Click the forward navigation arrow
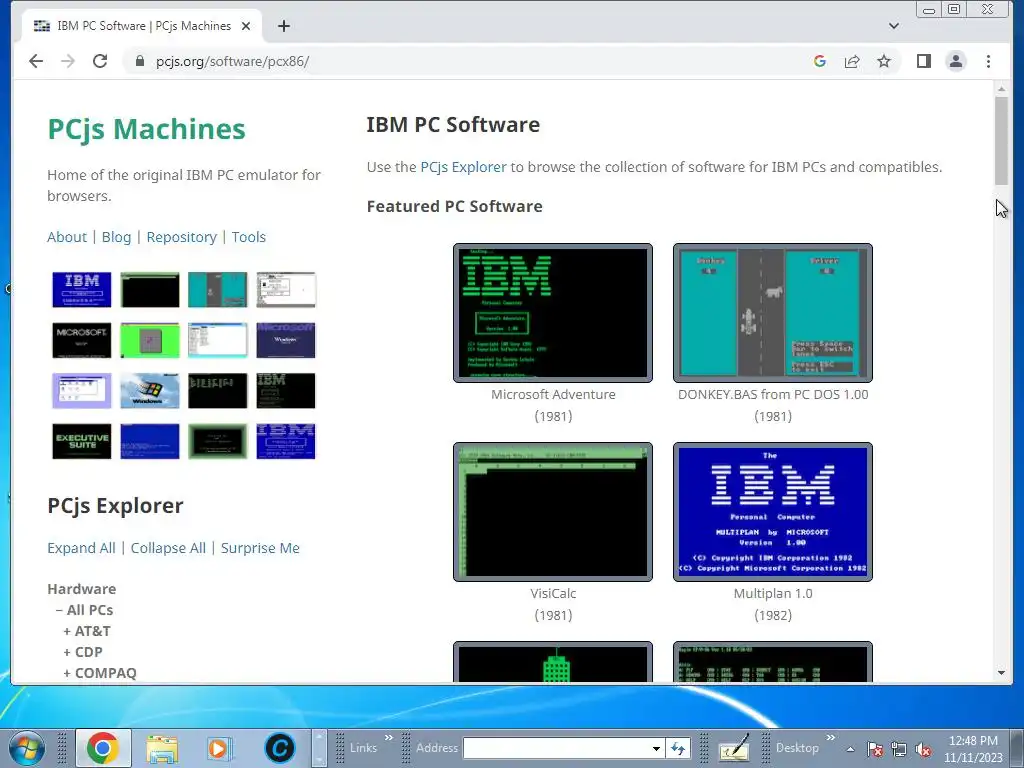 pos(68,61)
